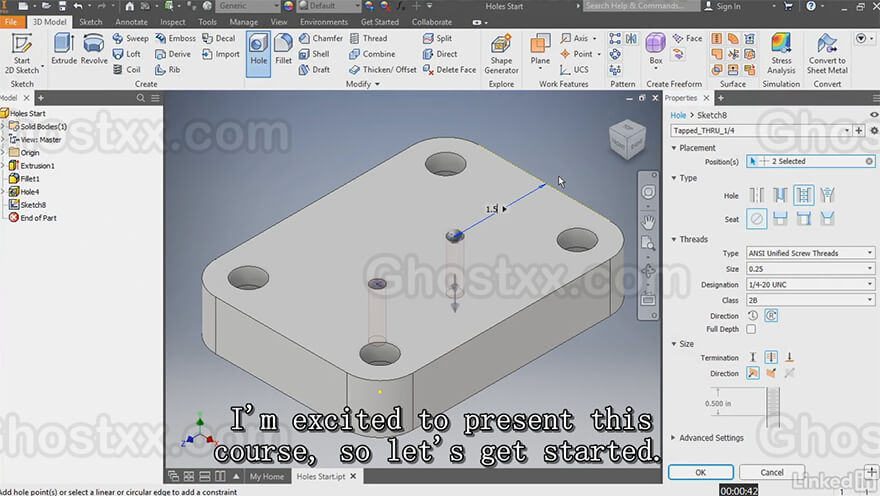Image resolution: width=880 pixels, height=496 pixels.
Task: Select the Coil tool
Action: (x=127, y=70)
